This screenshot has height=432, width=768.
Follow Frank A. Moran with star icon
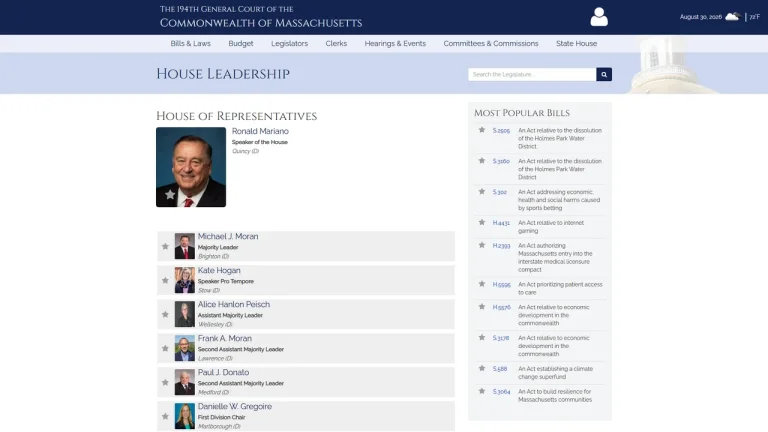[x=165, y=349]
